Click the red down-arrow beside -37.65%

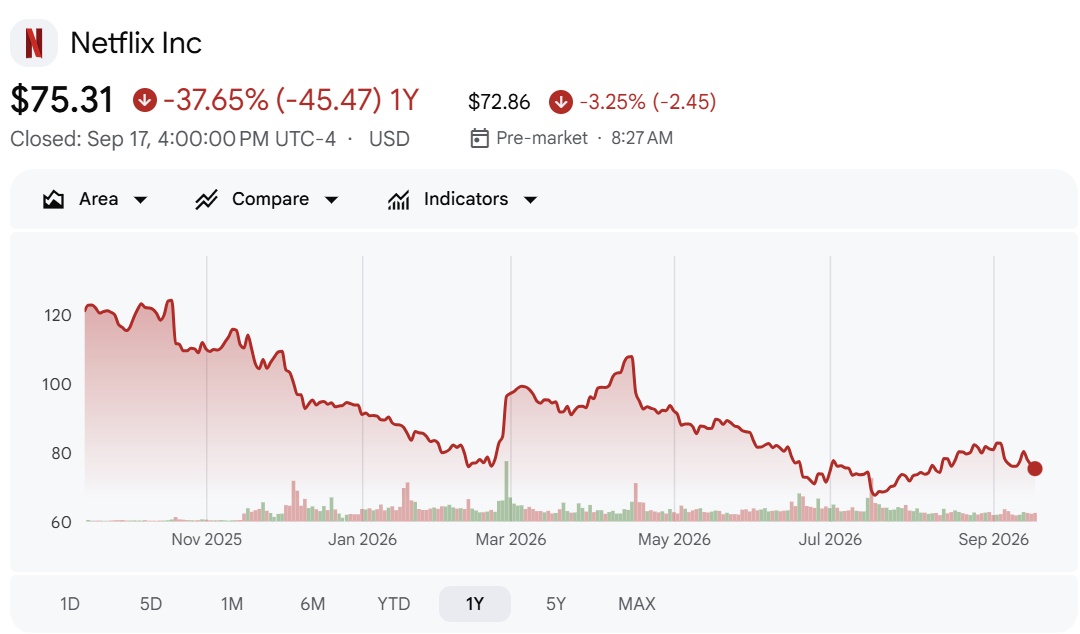click(x=145, y=101)
